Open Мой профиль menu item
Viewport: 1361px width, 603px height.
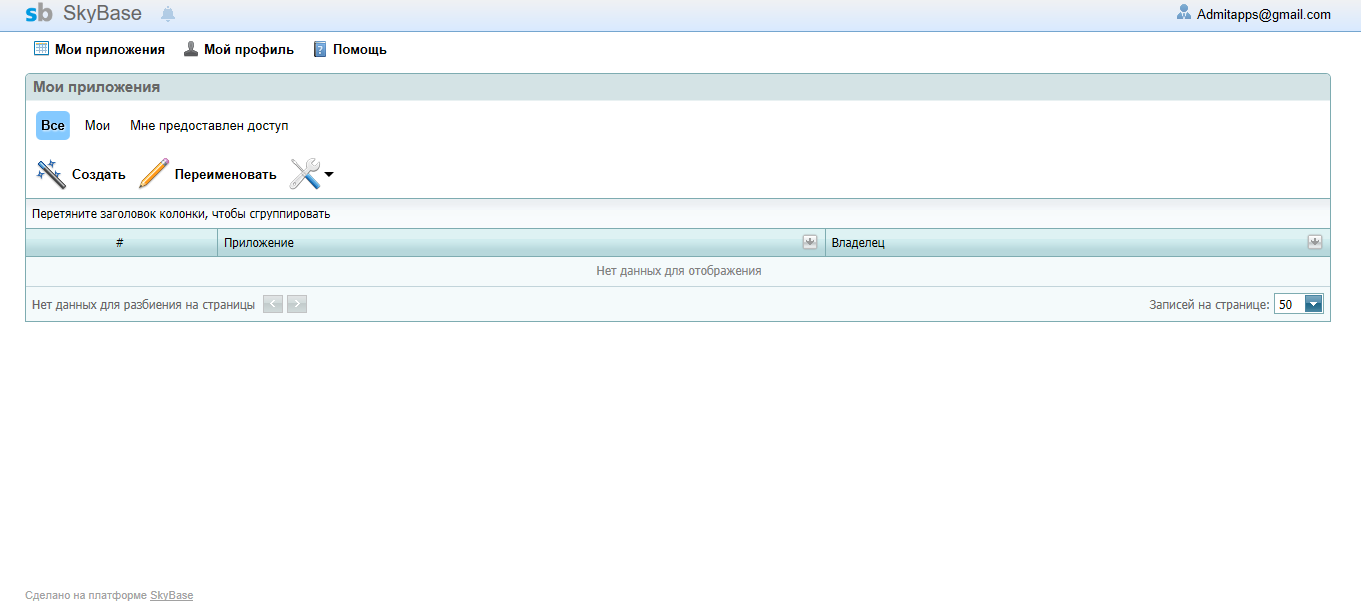click(238, 49)
